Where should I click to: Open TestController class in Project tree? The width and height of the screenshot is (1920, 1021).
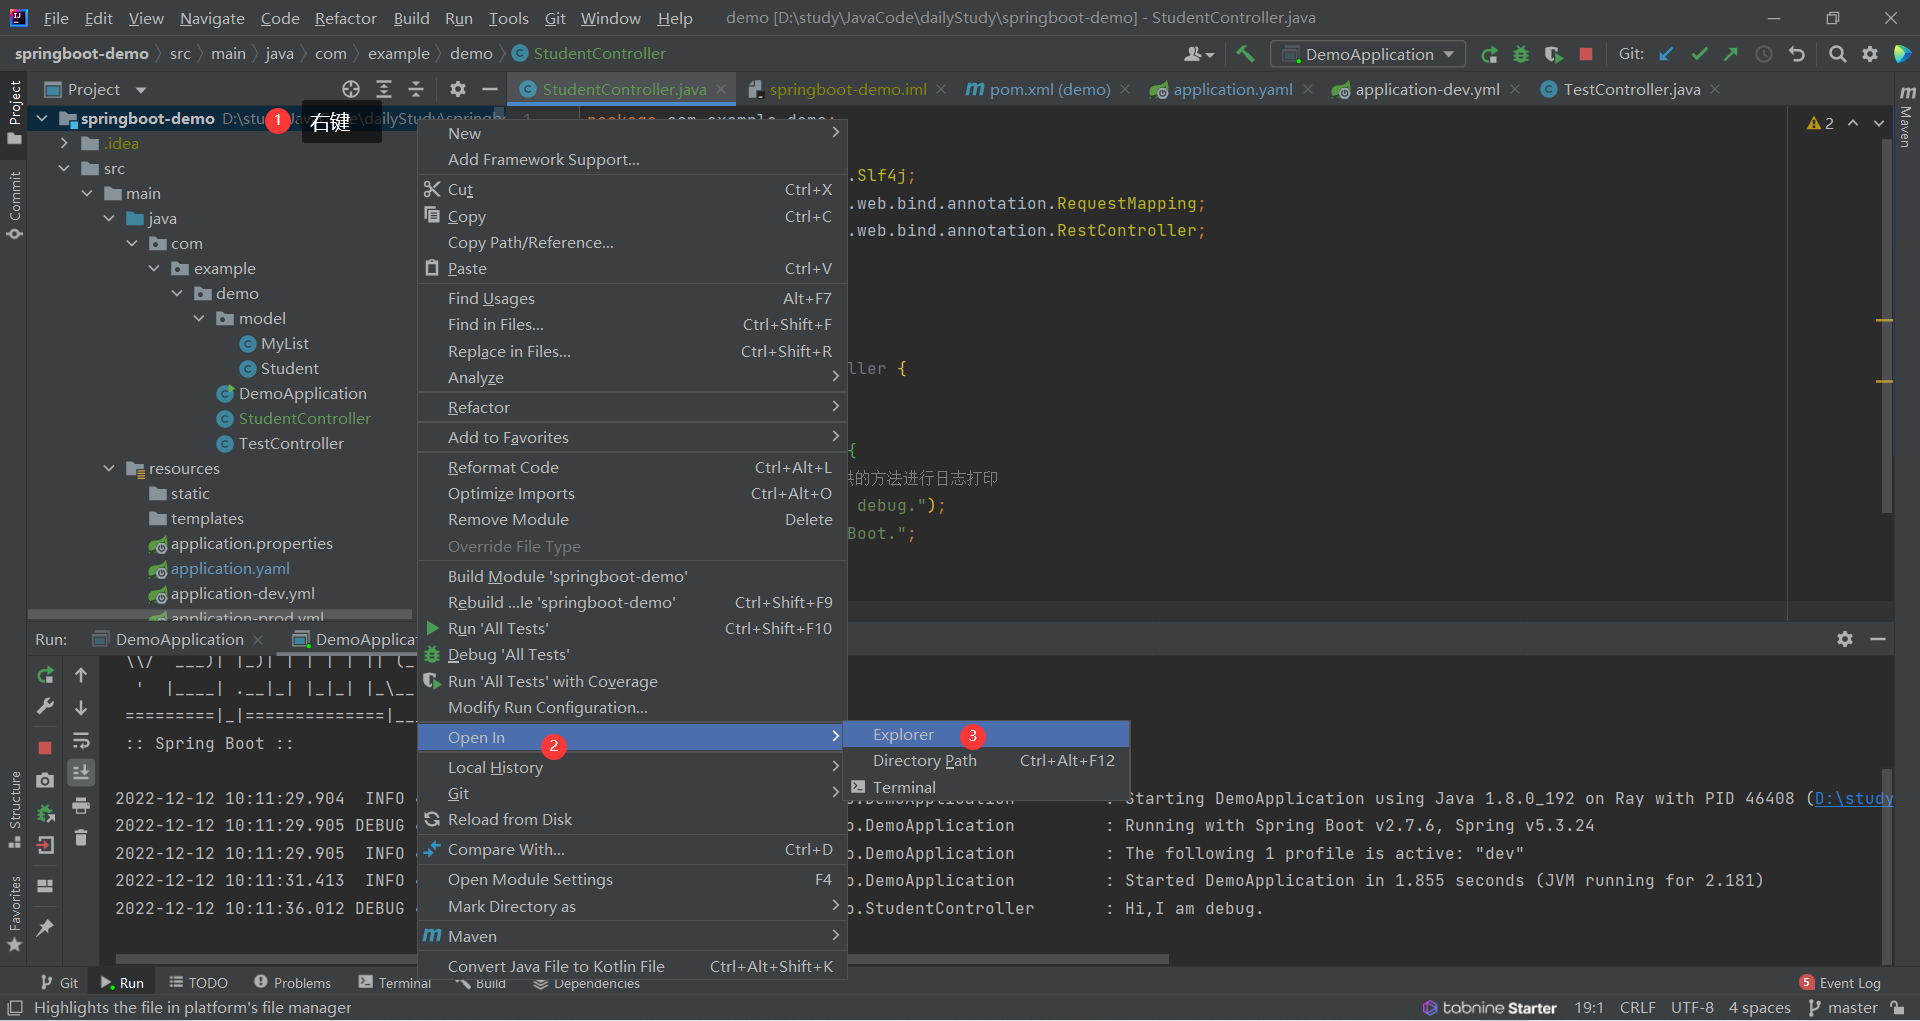(x=291, y=443)
